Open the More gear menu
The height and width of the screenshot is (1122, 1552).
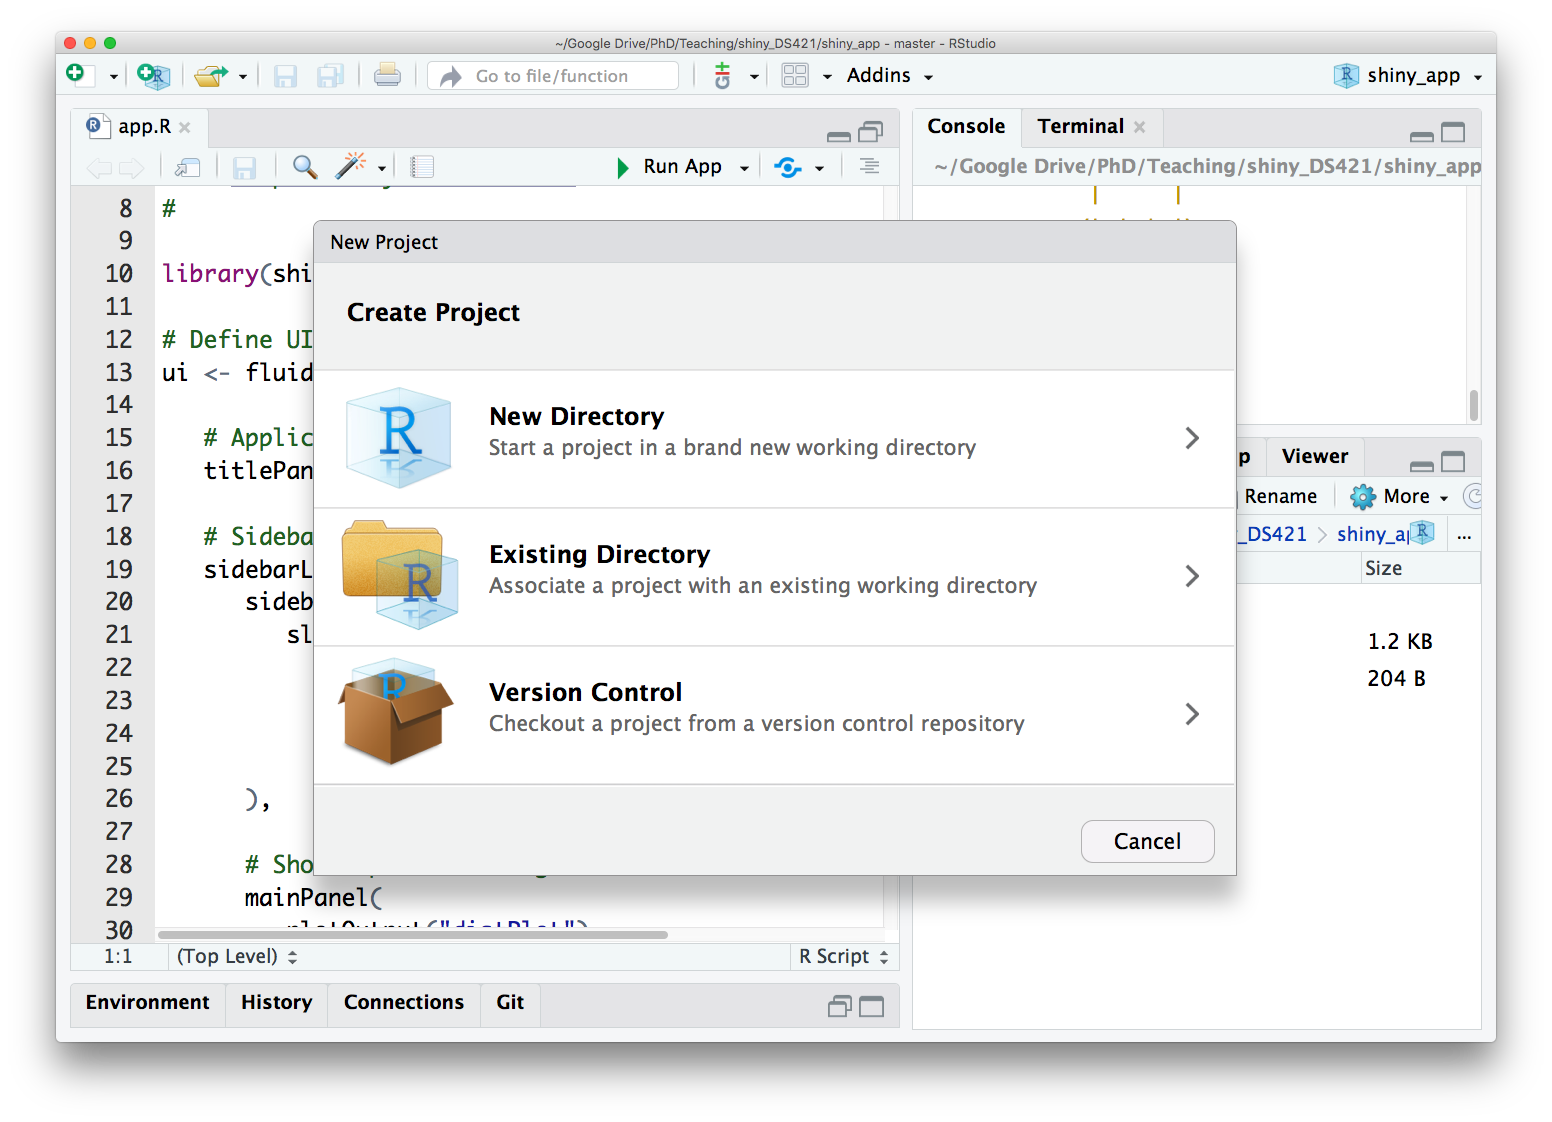point(1399,497)
